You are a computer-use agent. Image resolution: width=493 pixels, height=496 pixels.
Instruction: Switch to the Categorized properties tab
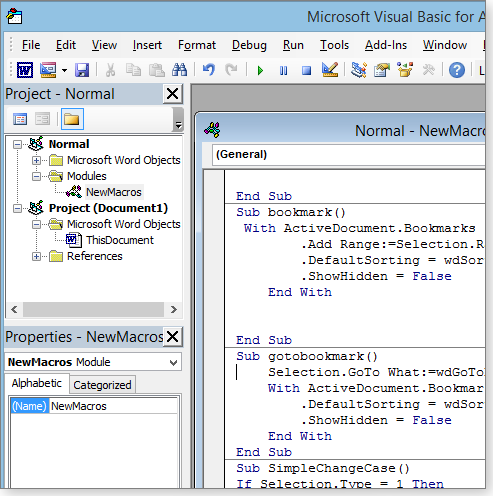pyautogui.click(x=102, y=385)
